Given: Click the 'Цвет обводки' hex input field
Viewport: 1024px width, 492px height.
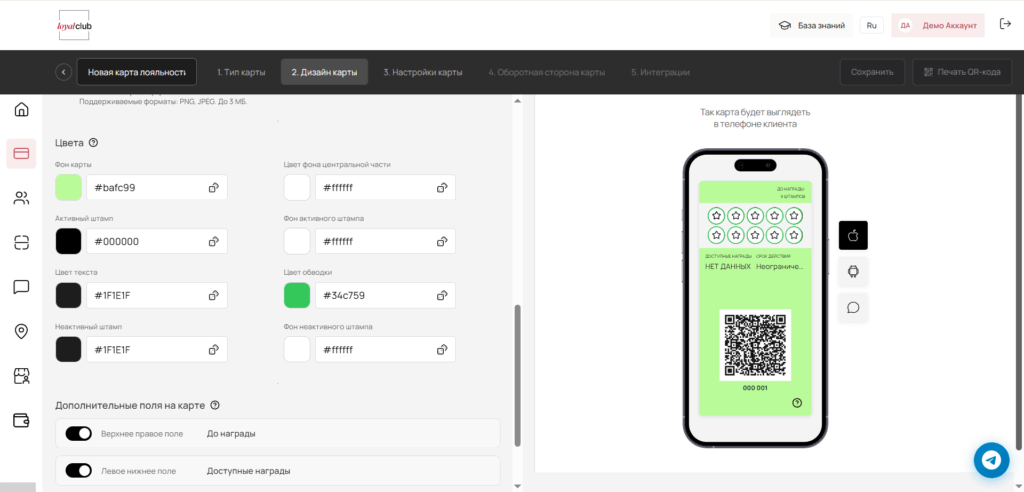Looking at the screenshot, I should point(374,295).
